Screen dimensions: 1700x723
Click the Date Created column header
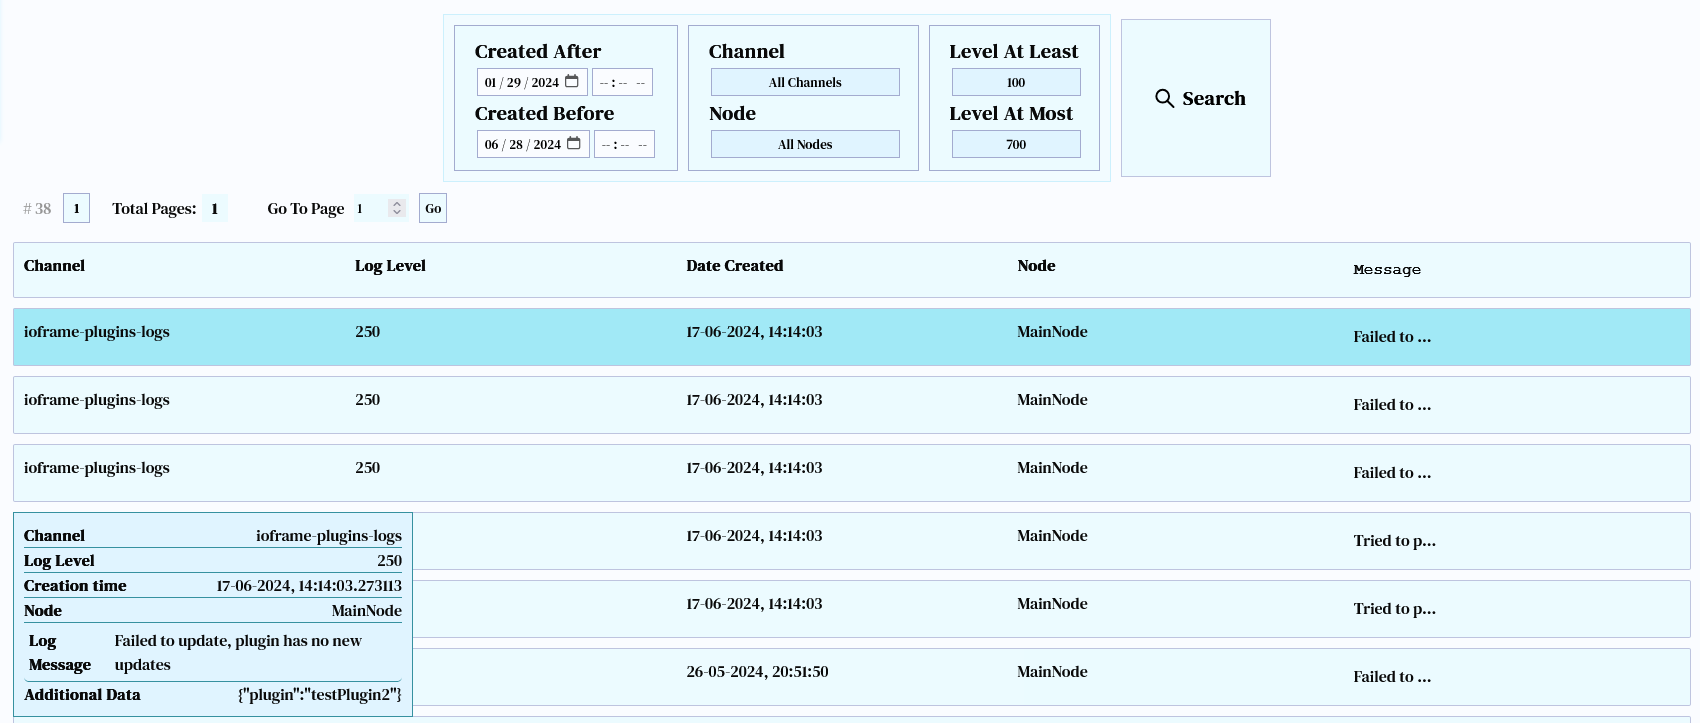pyautogui.click(x=735, y=266)
